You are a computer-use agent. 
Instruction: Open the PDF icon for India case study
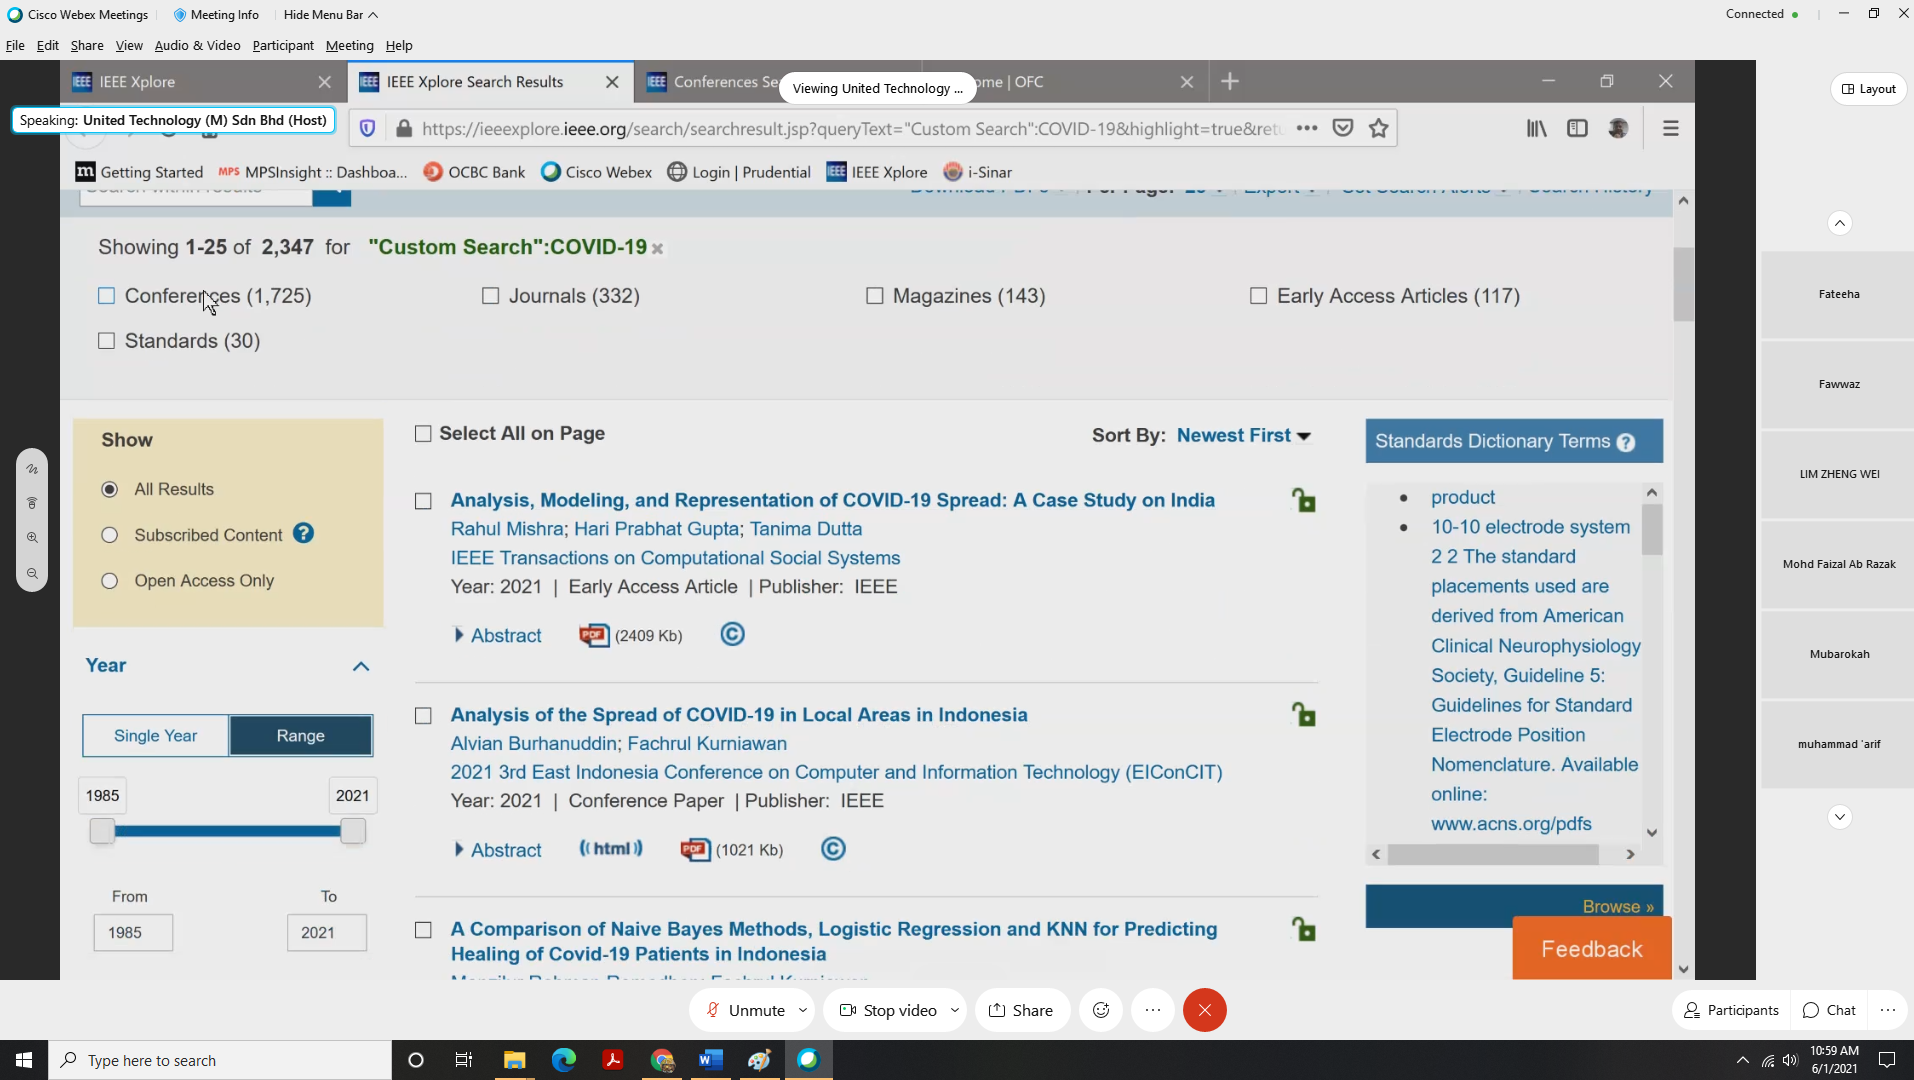[594, 635]
